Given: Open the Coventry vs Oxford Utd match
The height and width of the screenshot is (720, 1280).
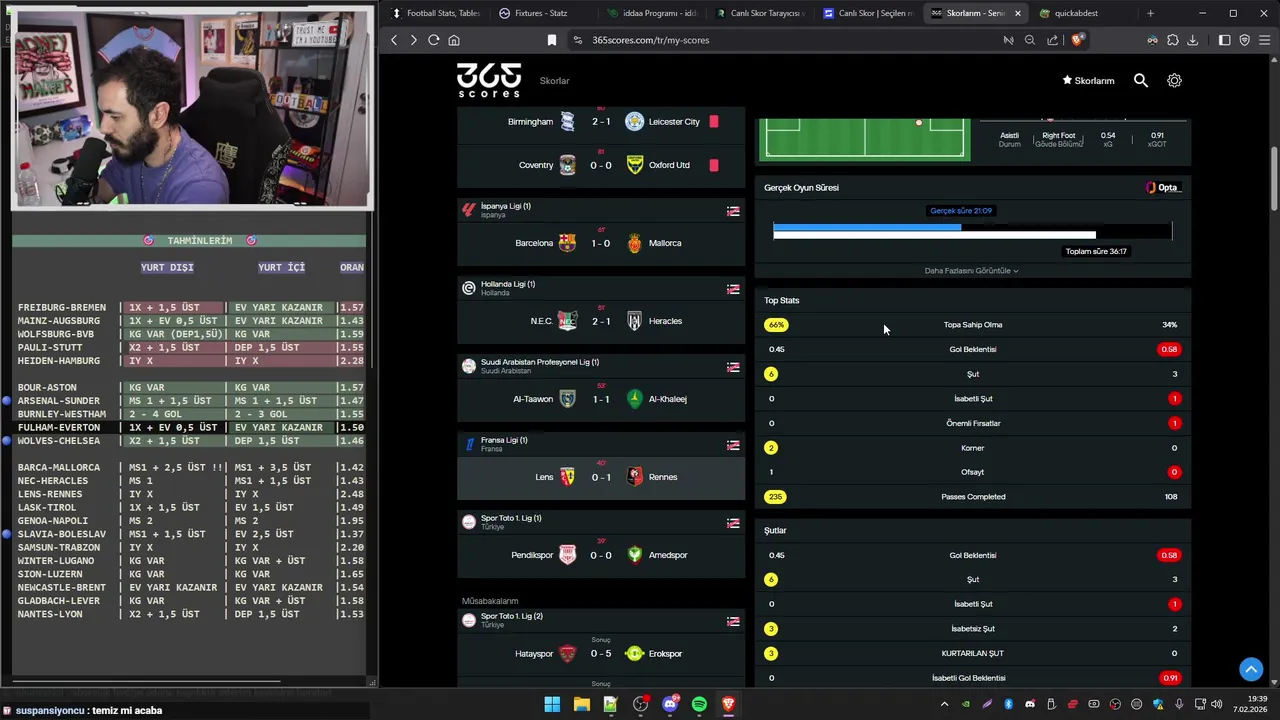Looking at the screenshot, I should click(x=601, y=165).
